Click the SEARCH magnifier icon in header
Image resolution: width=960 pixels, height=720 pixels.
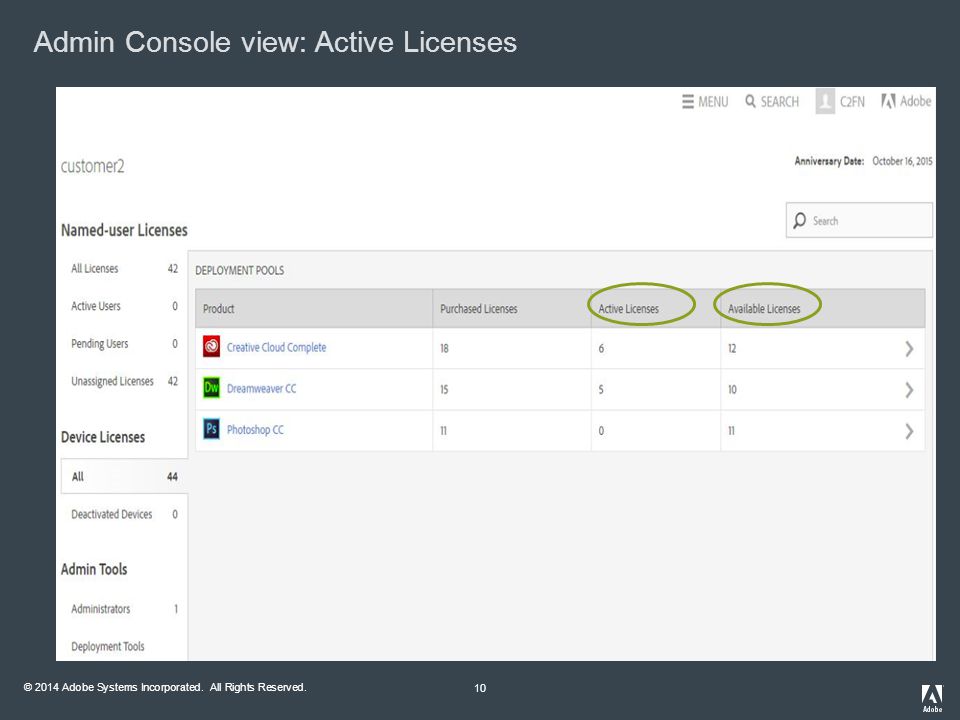tap(750, 101)
